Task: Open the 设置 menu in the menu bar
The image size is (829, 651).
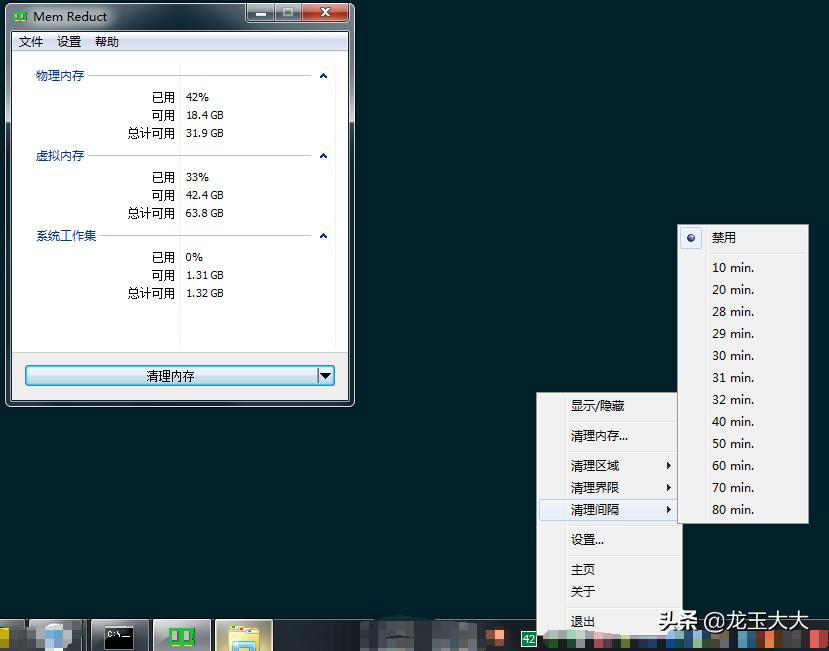Action: [x=68, y=41]
